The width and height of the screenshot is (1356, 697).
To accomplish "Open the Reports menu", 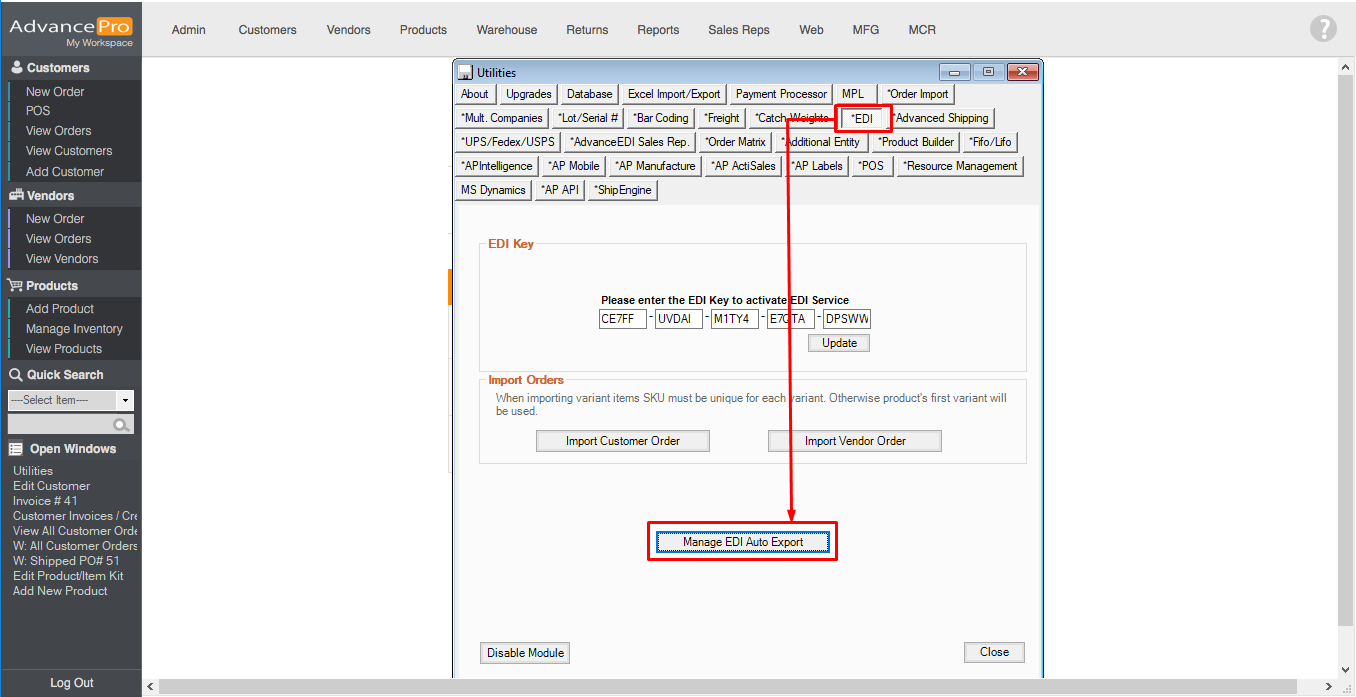I will 658,30.
